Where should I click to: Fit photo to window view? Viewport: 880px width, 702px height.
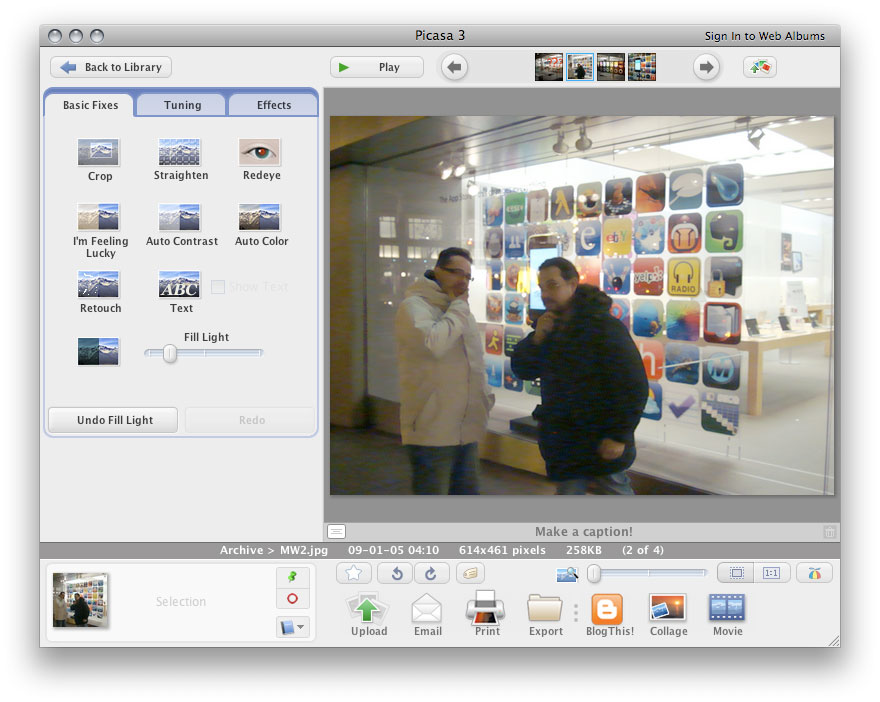pos(736,573)
